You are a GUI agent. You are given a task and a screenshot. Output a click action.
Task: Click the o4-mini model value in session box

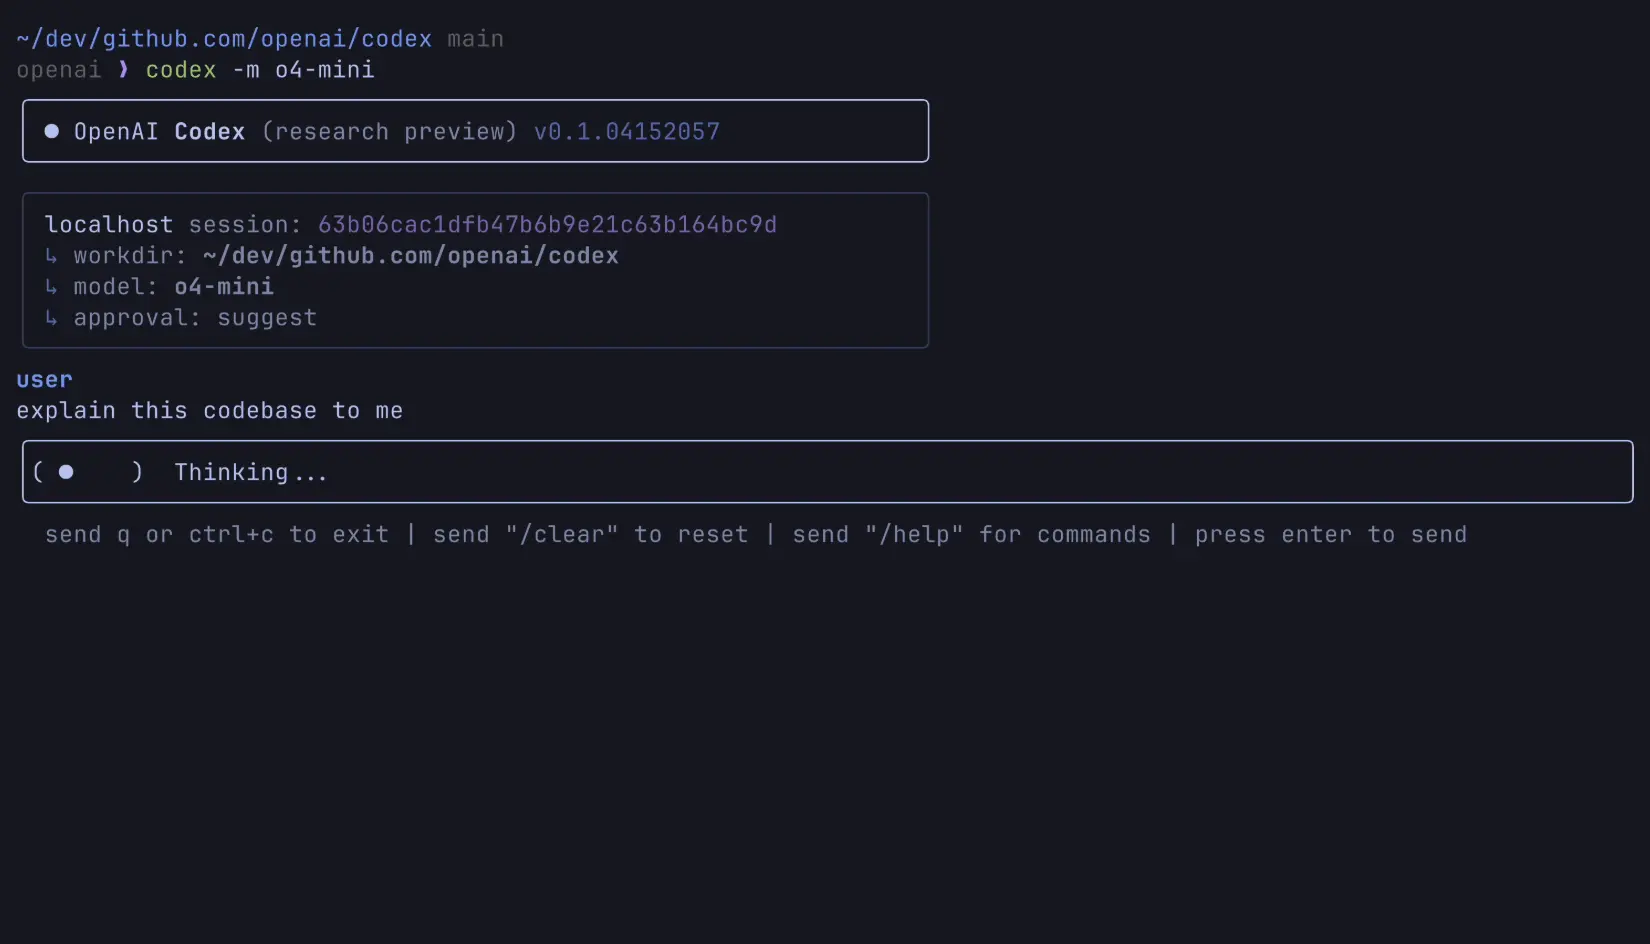(224, 287)
